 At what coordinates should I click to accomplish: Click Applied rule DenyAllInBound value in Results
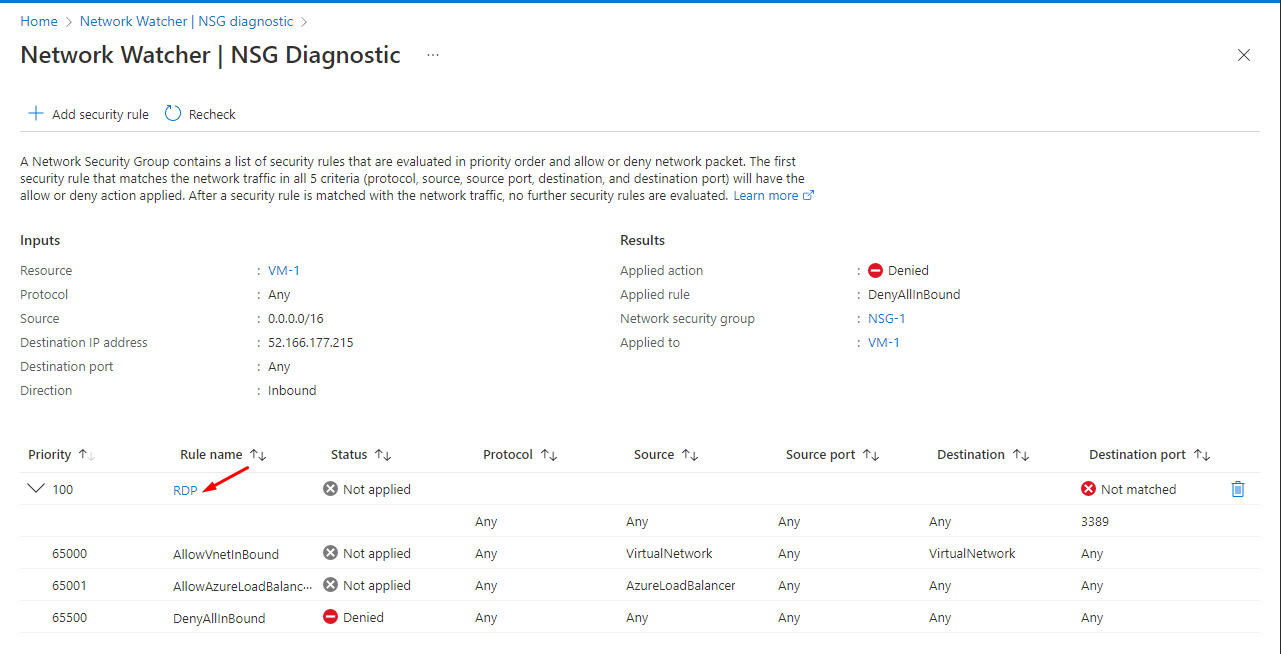tap(914, 295)
